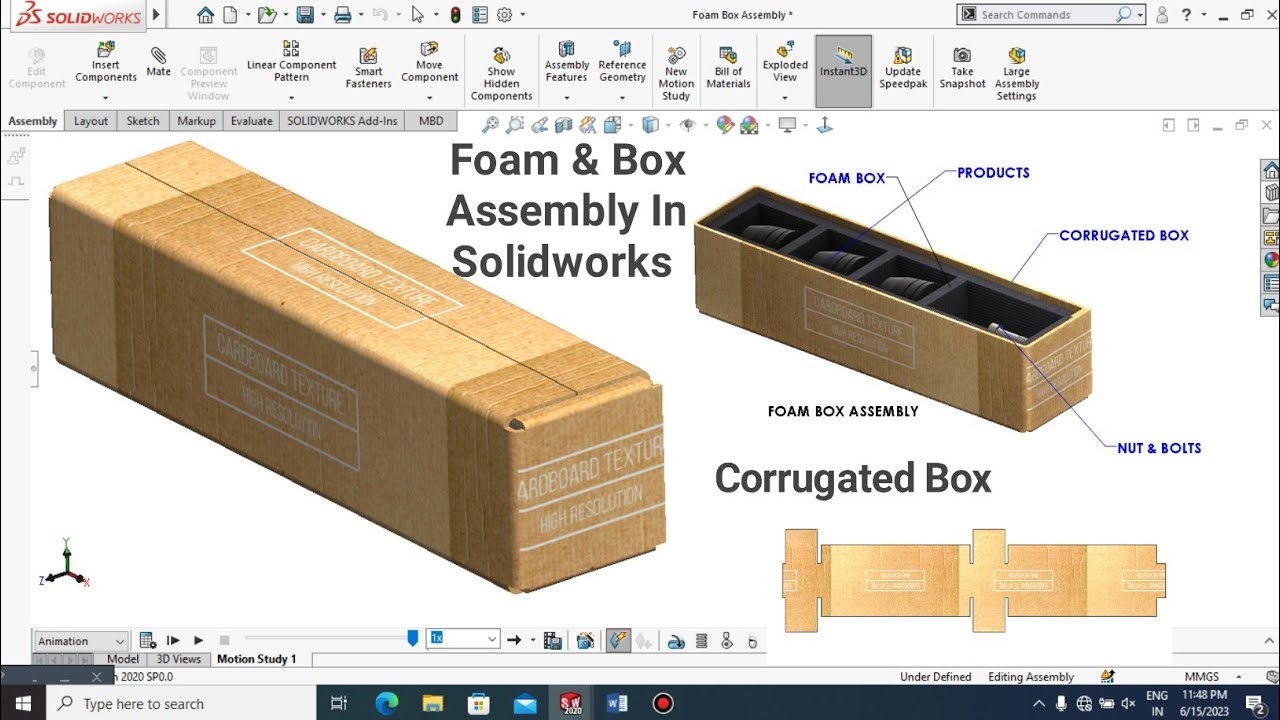Image resolution: width=1280 pixels, height=720 pixels.
Task: Open the 3D Views bottom tab
Action: tap(179, 659)
